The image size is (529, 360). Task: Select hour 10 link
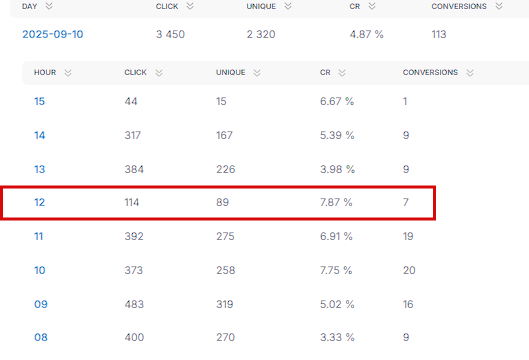pos(40,270)
